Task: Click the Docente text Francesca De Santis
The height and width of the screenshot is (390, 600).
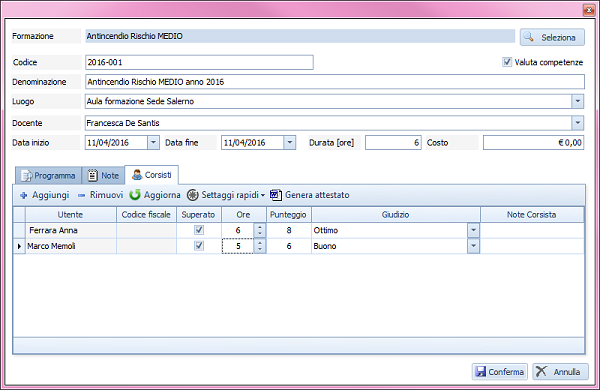Action: [x=123, y=123]
